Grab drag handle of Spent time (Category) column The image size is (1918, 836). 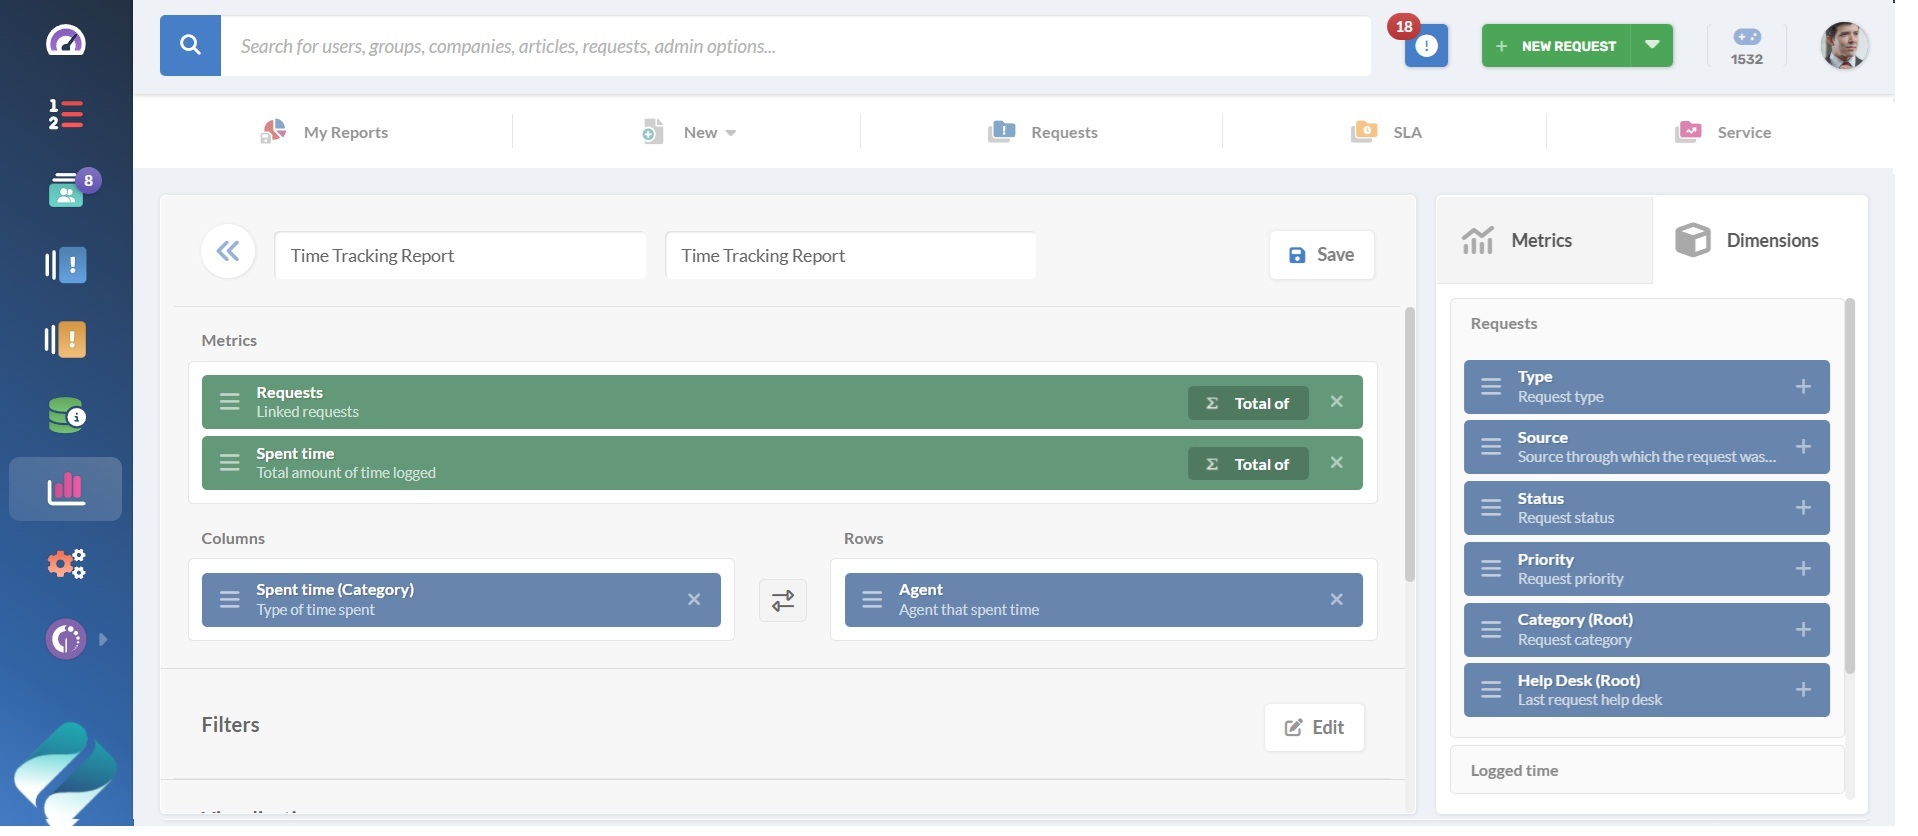click(230, 600)
